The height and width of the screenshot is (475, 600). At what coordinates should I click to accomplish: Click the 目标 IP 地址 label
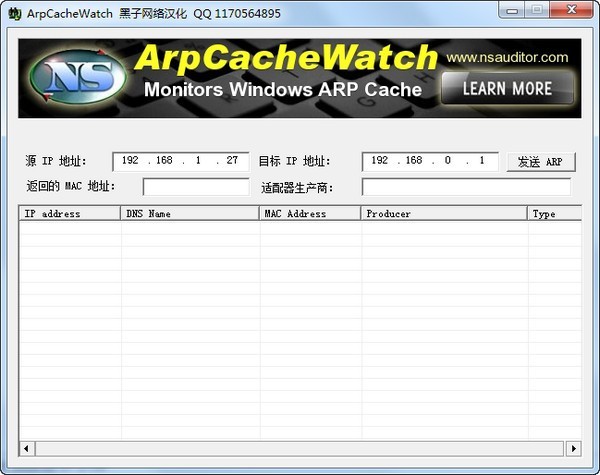295,161
